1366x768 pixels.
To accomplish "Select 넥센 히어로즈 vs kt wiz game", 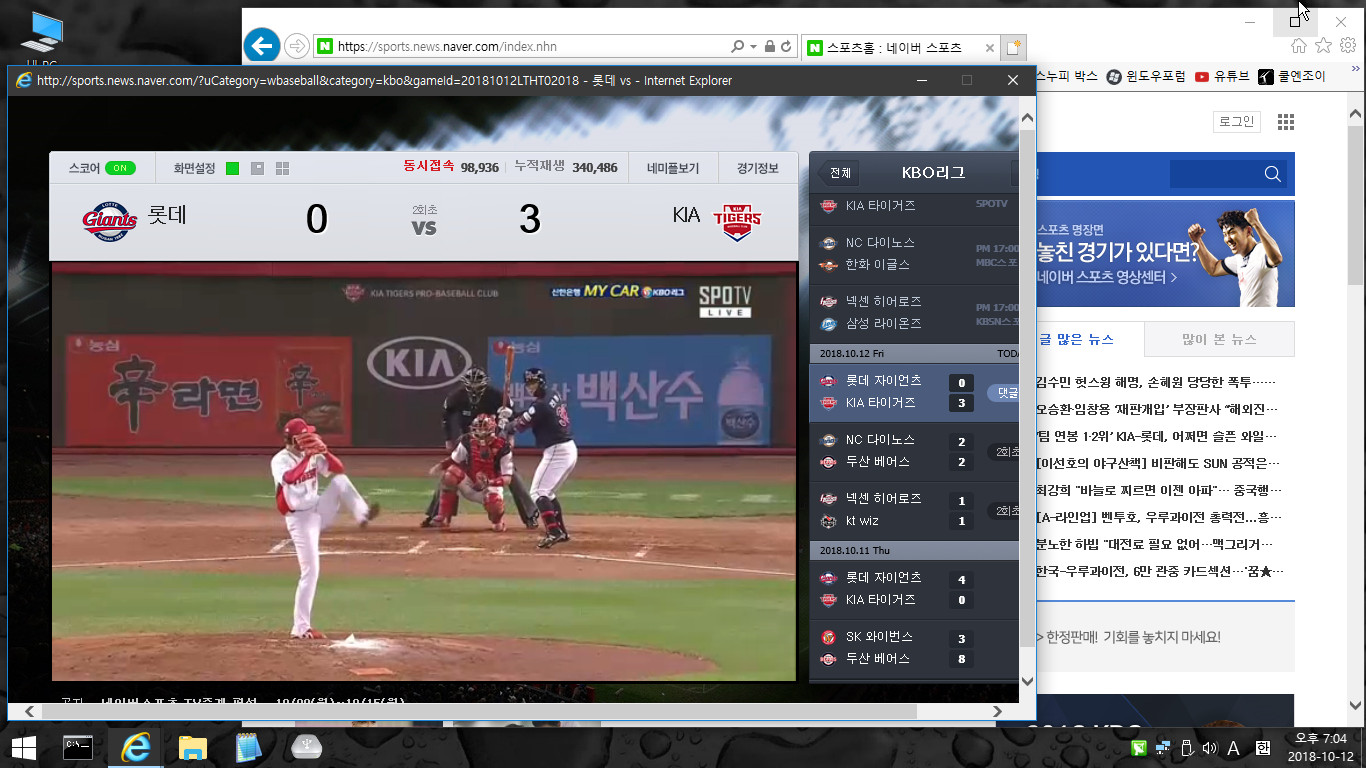I will coord(914,509).
